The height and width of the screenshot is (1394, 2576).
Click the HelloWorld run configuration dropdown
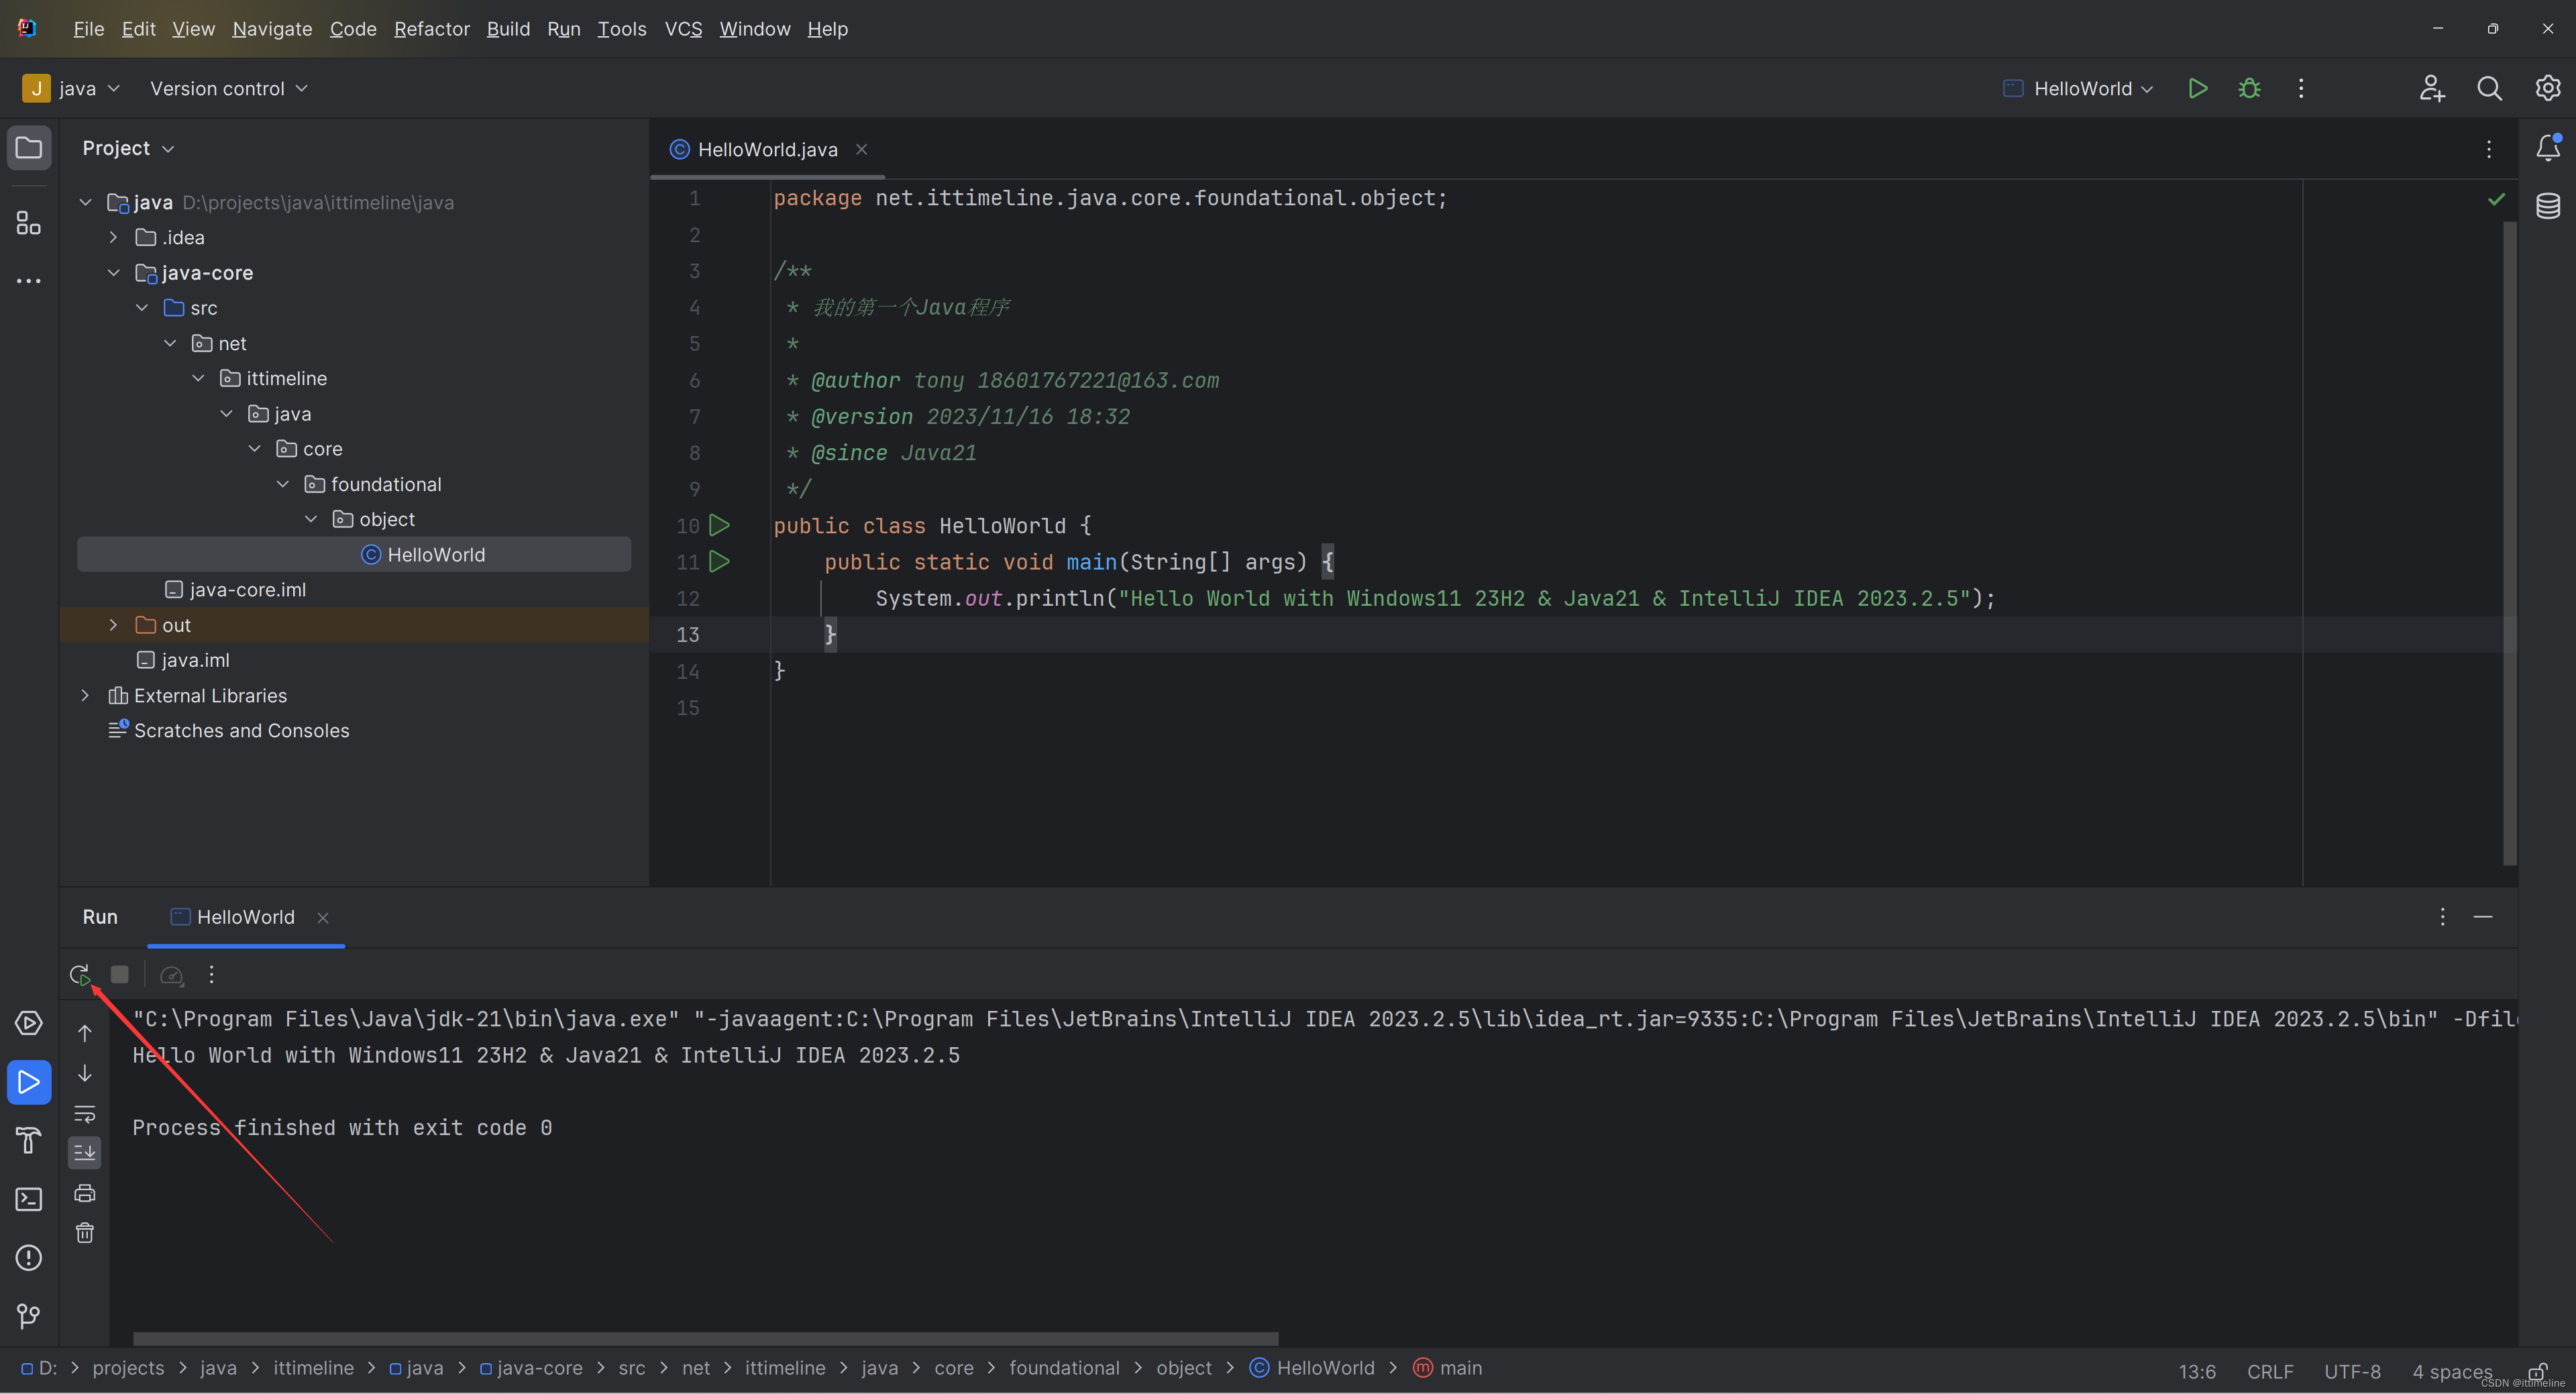pos(2080,88)
